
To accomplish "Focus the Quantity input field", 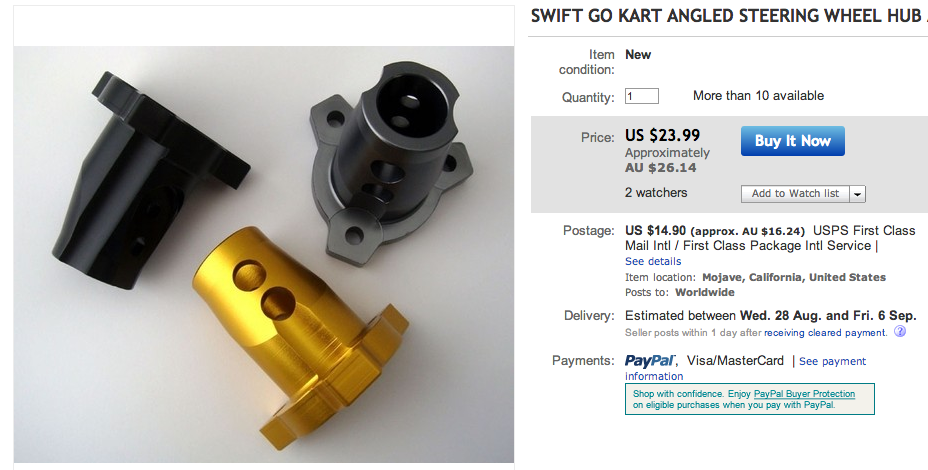I will click(x=642, y=96).
